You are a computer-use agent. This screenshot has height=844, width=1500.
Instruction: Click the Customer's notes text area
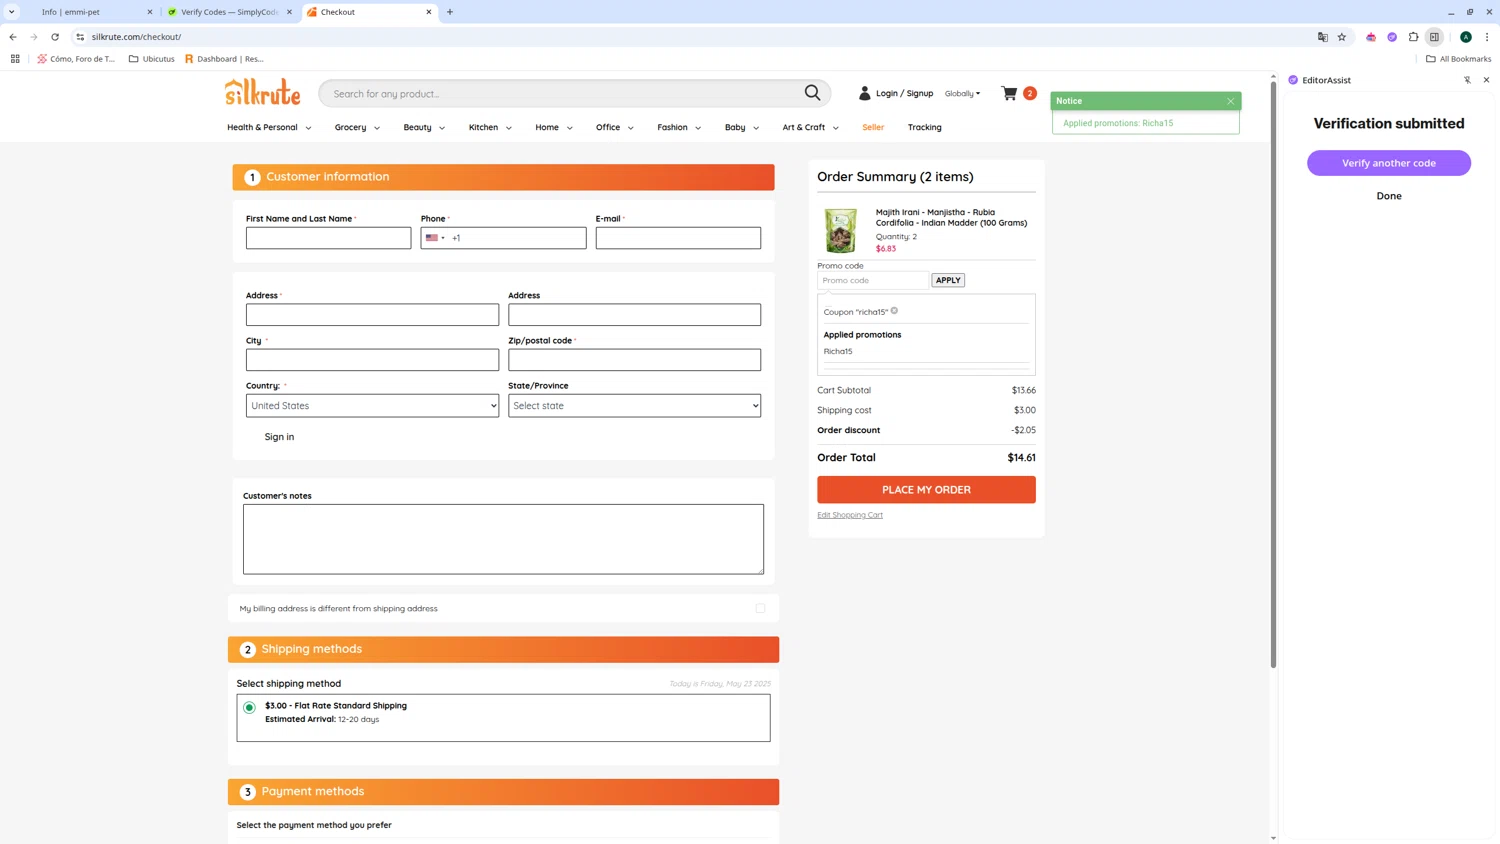pos(503,539)
